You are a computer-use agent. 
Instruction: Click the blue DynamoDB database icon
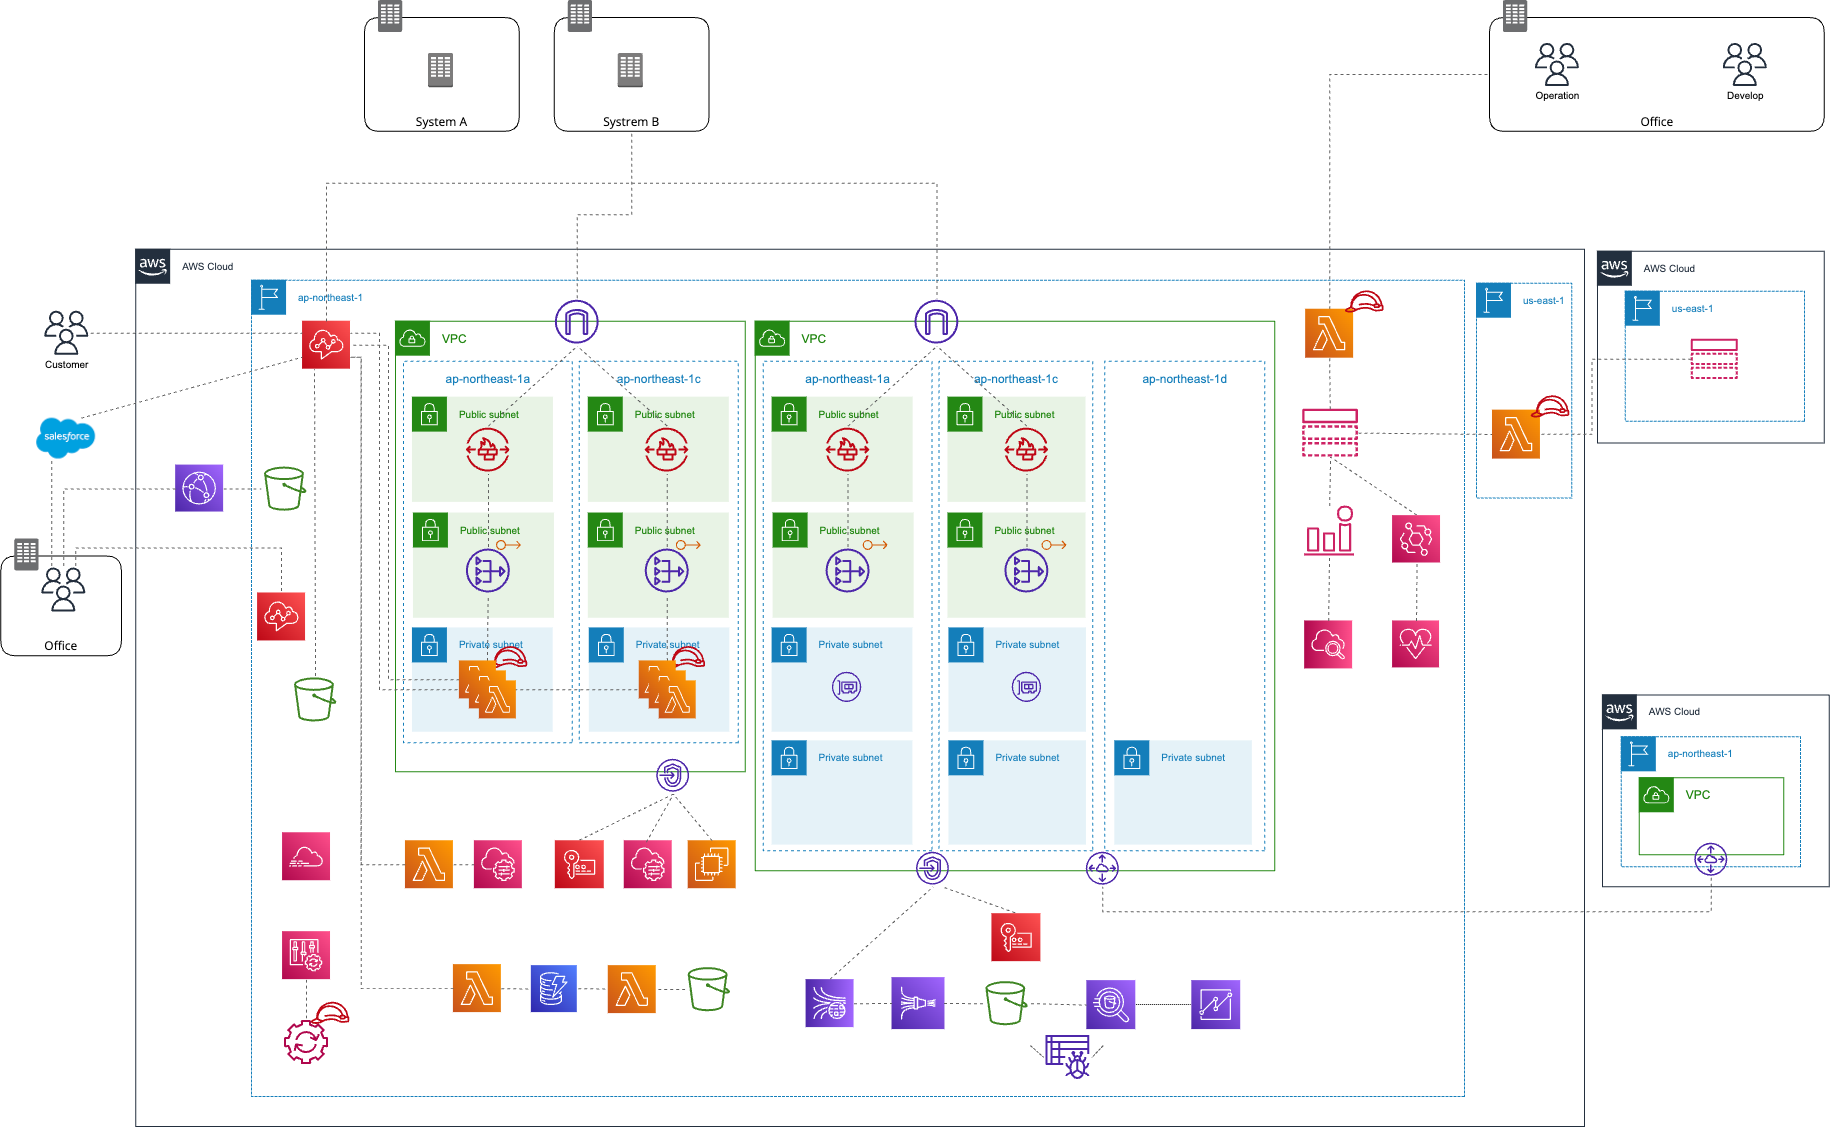[554, 989]
